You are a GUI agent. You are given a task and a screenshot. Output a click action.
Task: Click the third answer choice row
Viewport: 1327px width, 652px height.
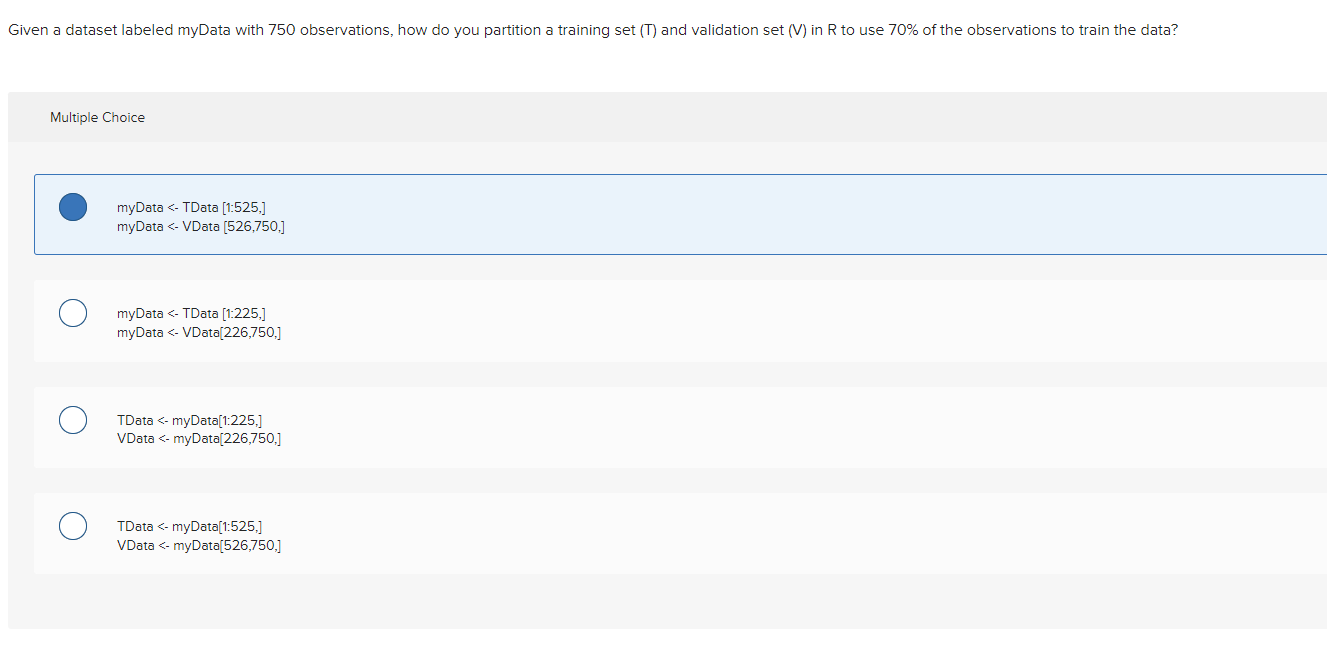click(x=600, y=427)
